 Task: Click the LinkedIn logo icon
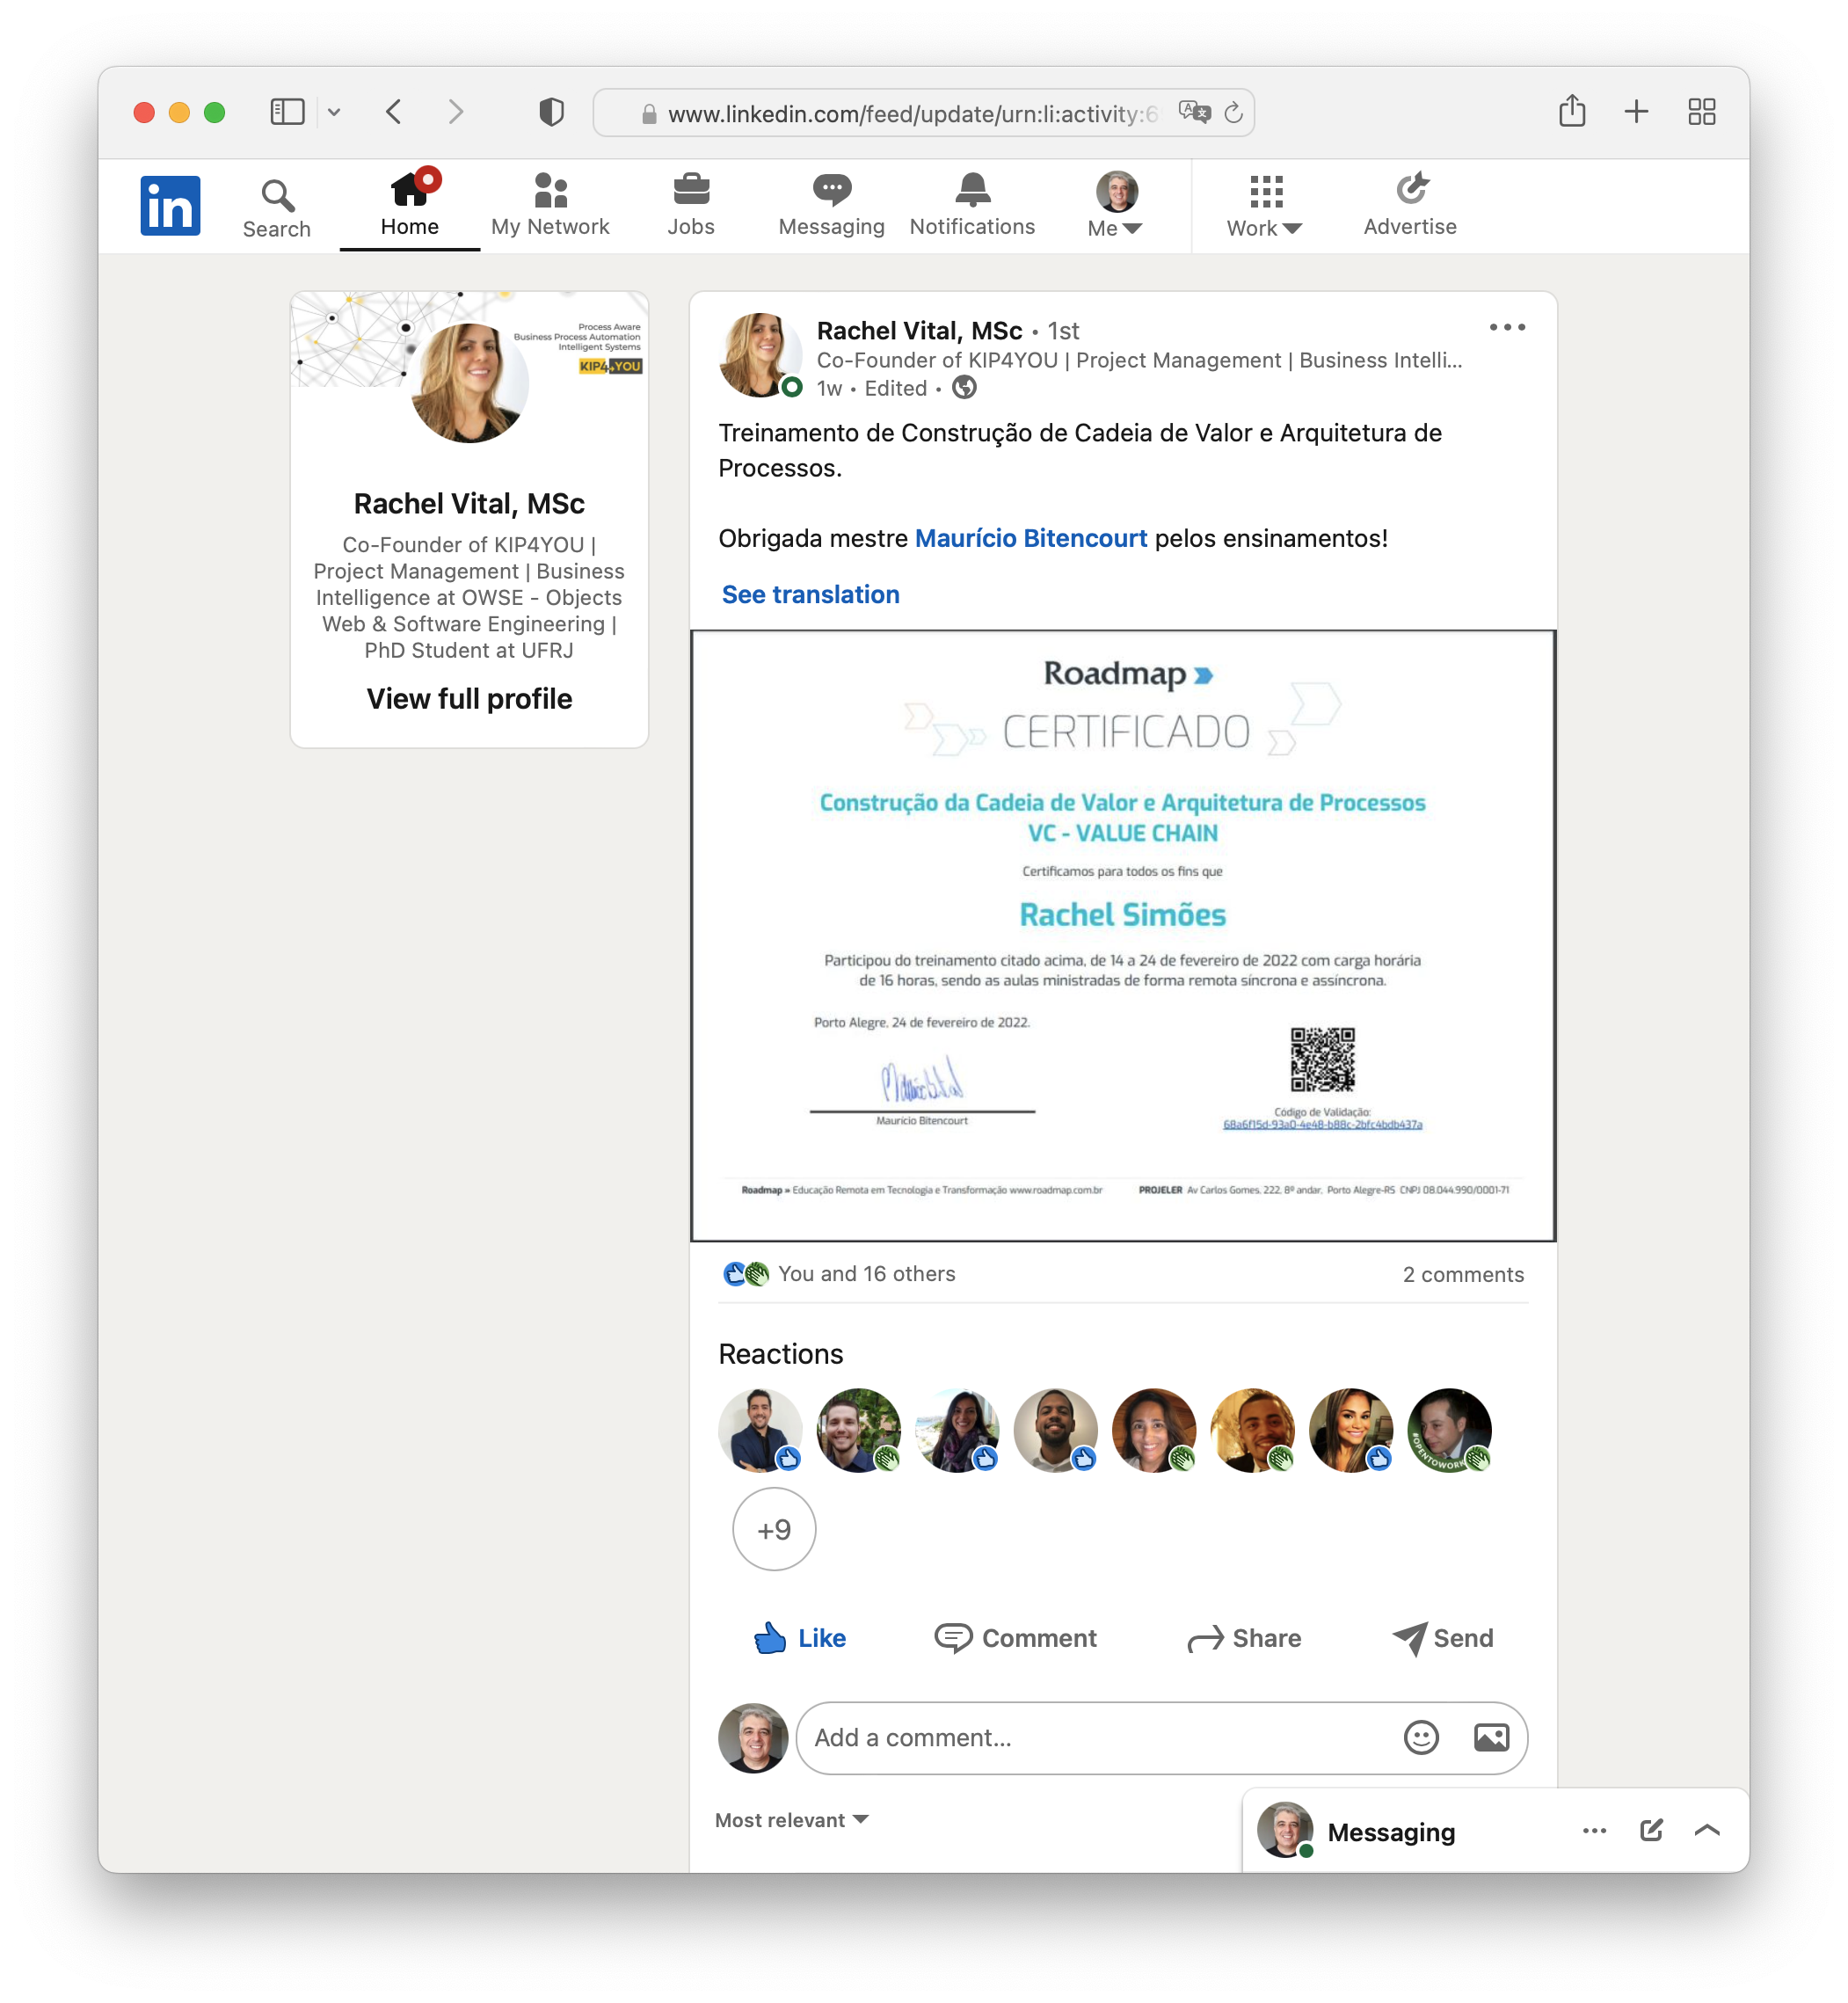[x=170, y=205]
